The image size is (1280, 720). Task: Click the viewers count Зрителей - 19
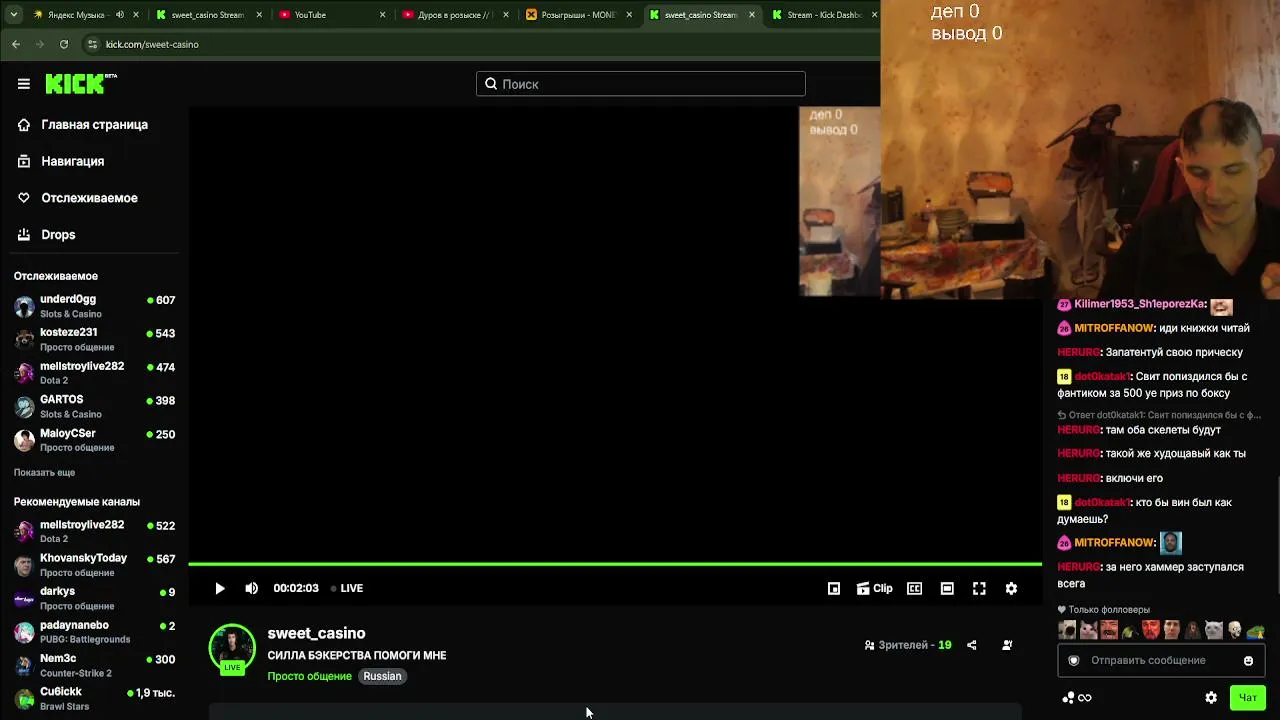click(x=908, y=645)
